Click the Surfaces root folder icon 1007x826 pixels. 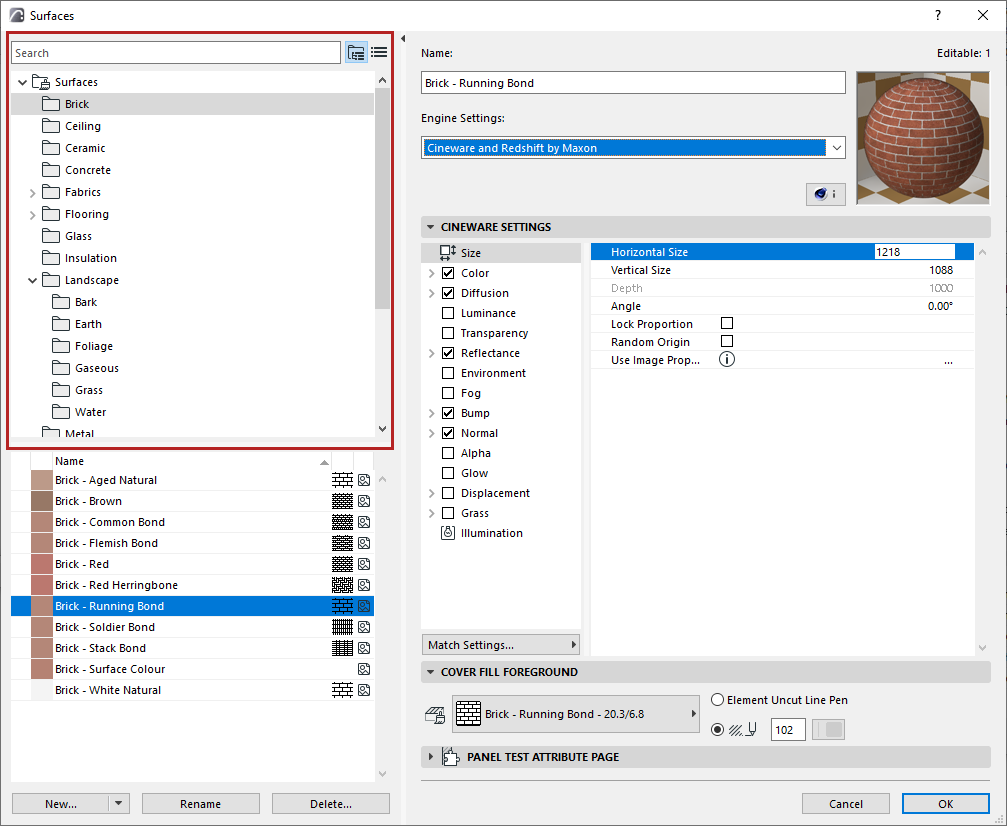coord(41,82)
